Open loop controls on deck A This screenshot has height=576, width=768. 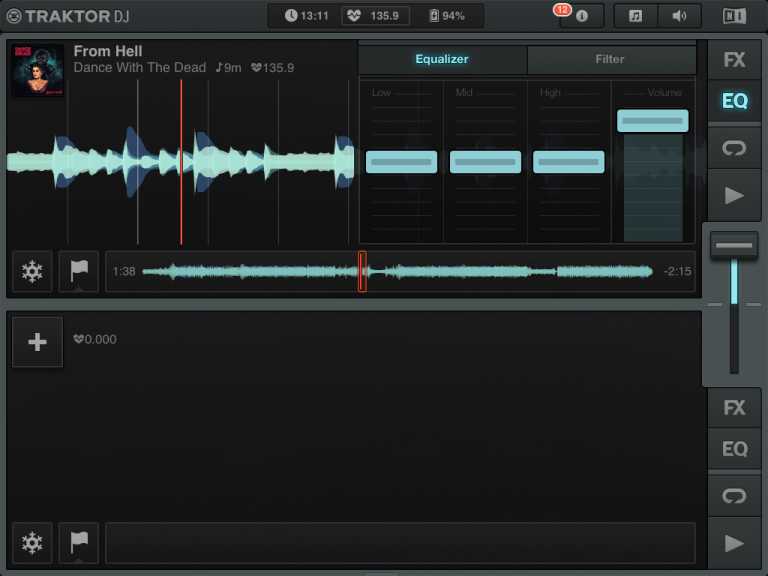(x=734, y=148)
